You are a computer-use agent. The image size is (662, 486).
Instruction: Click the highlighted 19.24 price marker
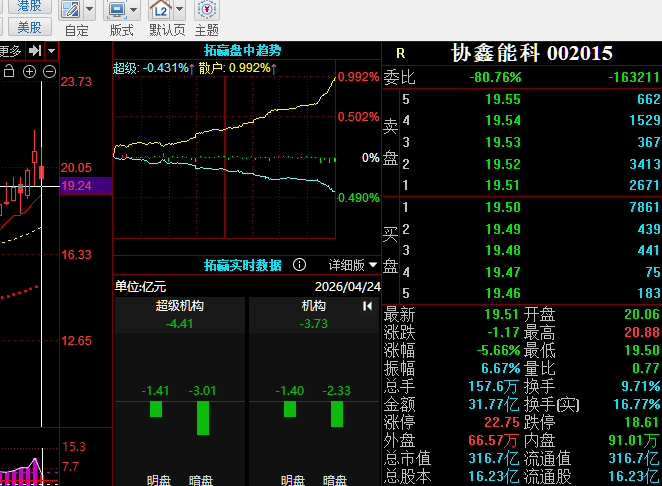(x=86, y=186)
